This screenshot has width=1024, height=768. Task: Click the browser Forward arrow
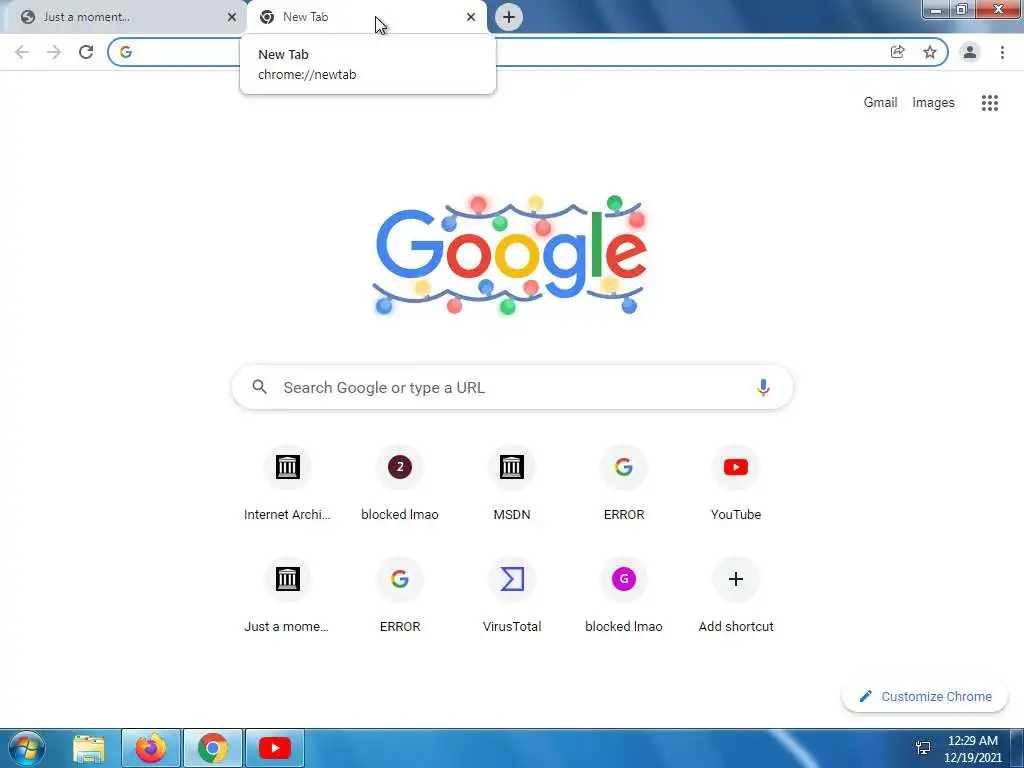[x=54, y=52]
